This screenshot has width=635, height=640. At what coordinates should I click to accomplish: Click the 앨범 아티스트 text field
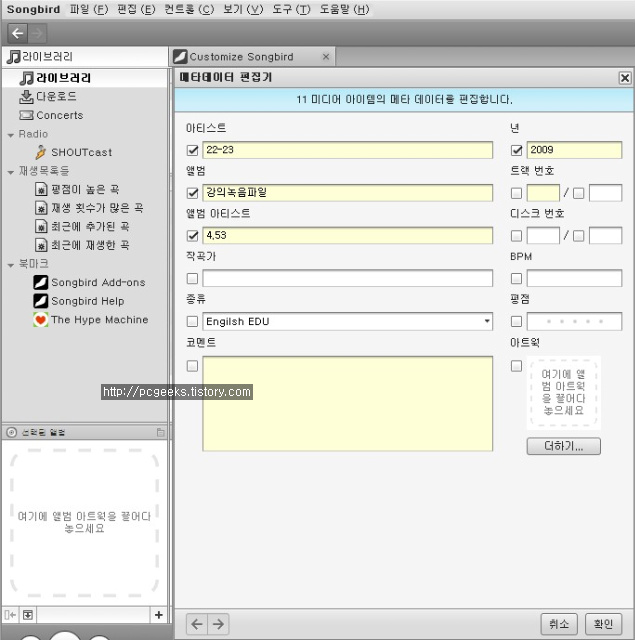click(347, 236)
